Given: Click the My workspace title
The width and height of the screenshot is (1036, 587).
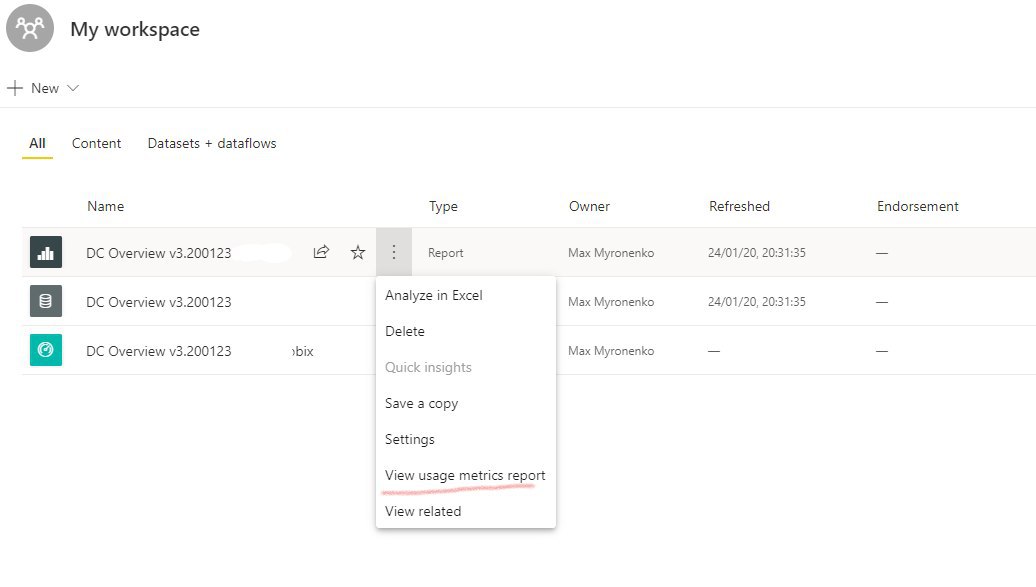Looking at the screenshot, I should click(x=135, y=29).
